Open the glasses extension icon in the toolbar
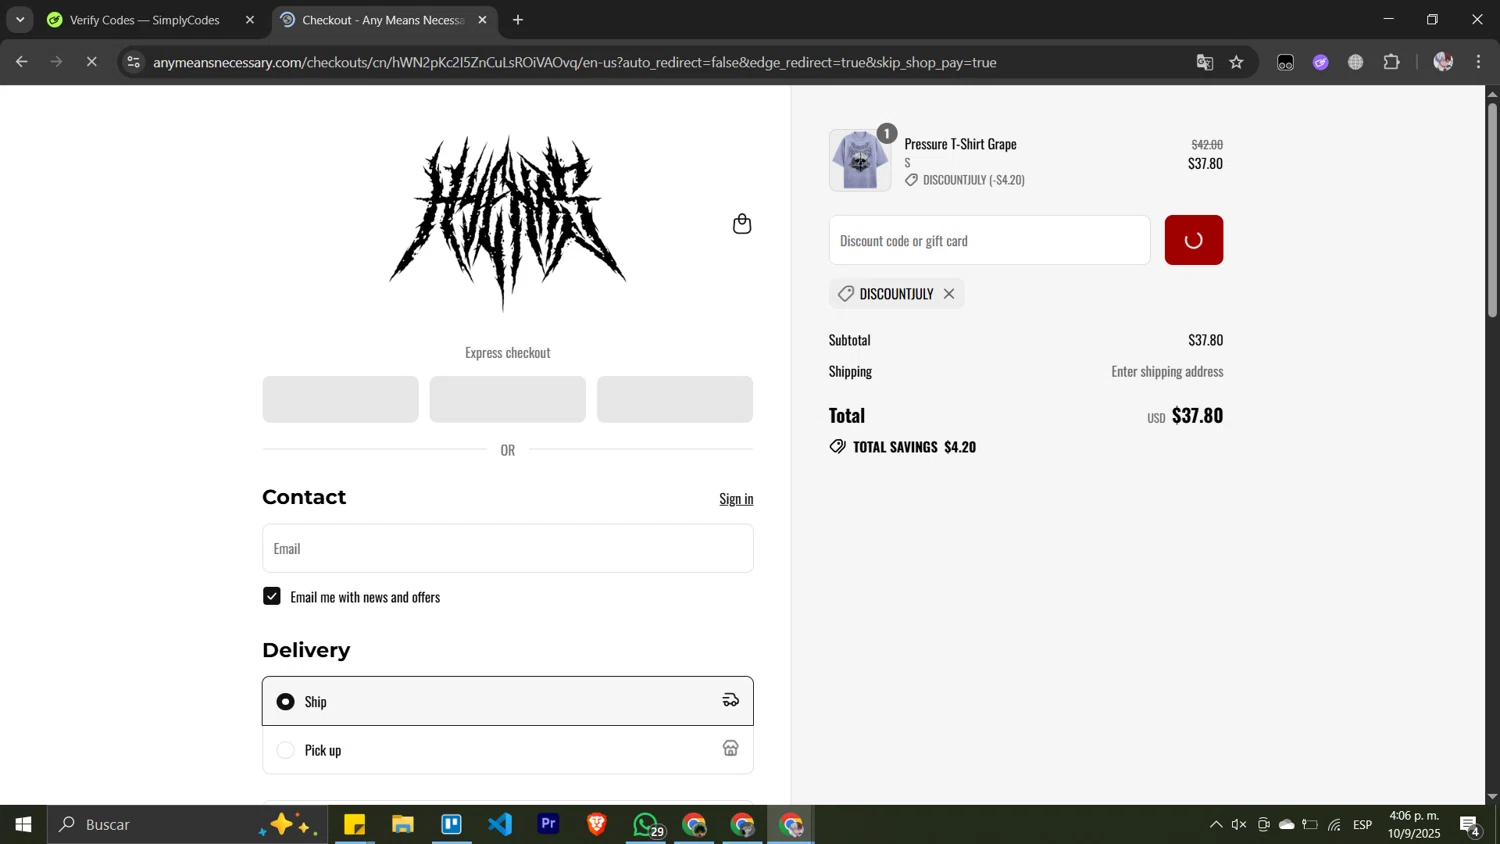Viewport: 1500px width, 844px height. point(1286,62)
